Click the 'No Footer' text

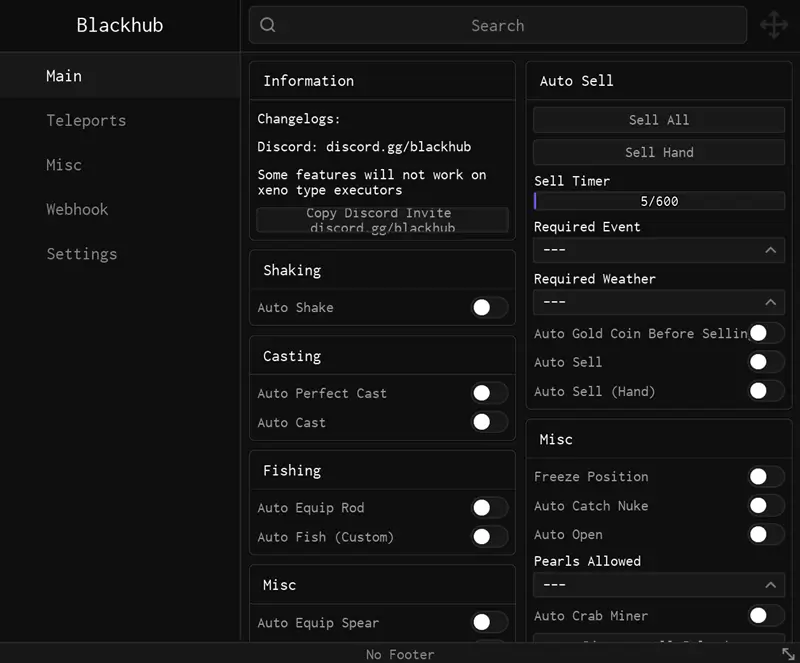pos(400,654)
